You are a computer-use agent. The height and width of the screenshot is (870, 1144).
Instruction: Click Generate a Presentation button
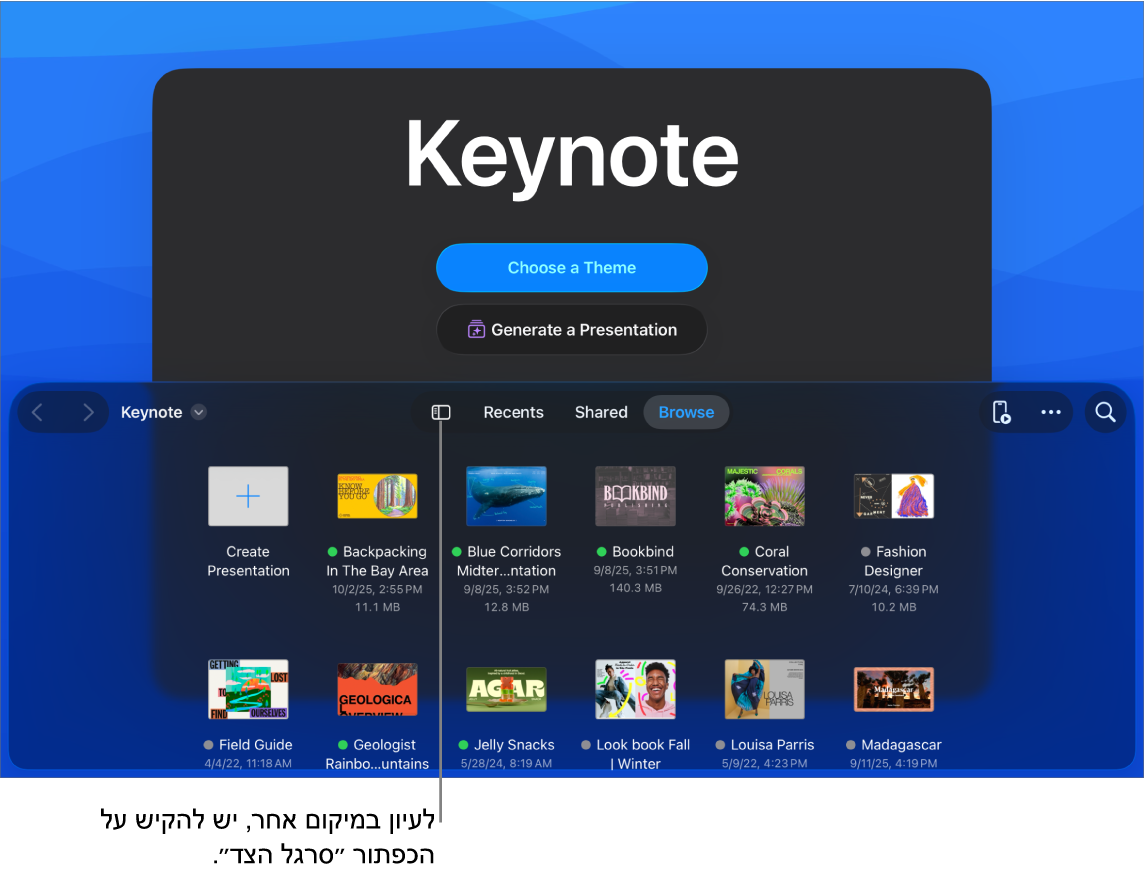(x=572, y=330)
